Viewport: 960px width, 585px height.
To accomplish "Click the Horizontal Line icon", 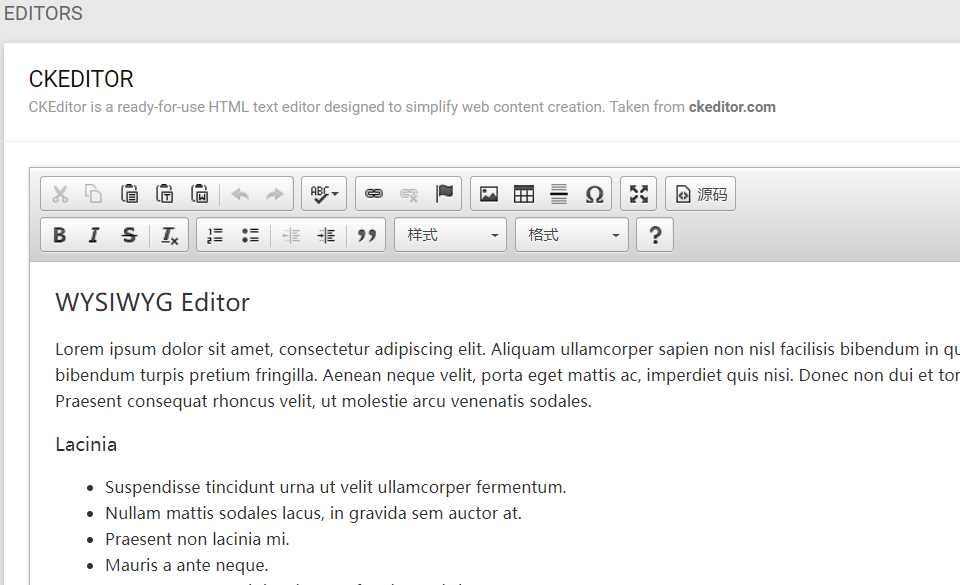I will (x=559, y=194).
